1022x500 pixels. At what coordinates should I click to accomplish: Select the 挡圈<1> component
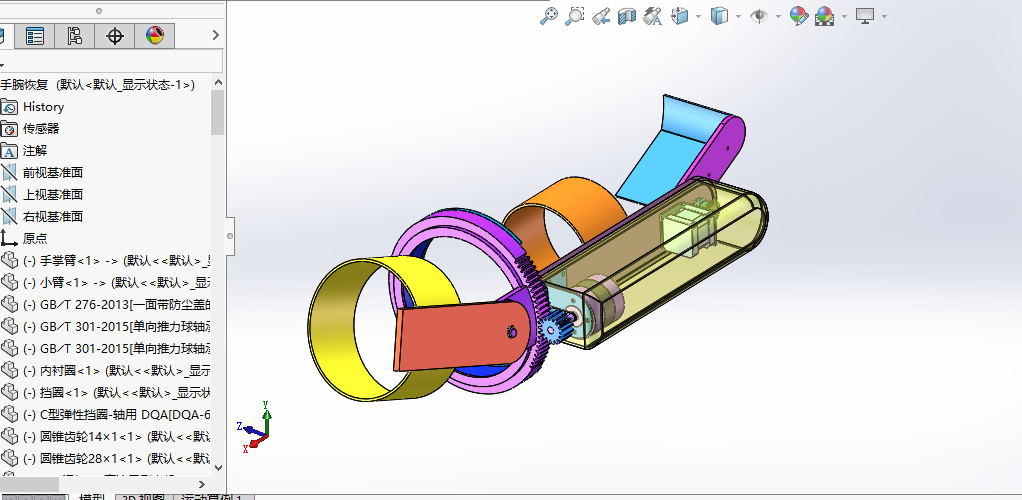tap(117, 392)
